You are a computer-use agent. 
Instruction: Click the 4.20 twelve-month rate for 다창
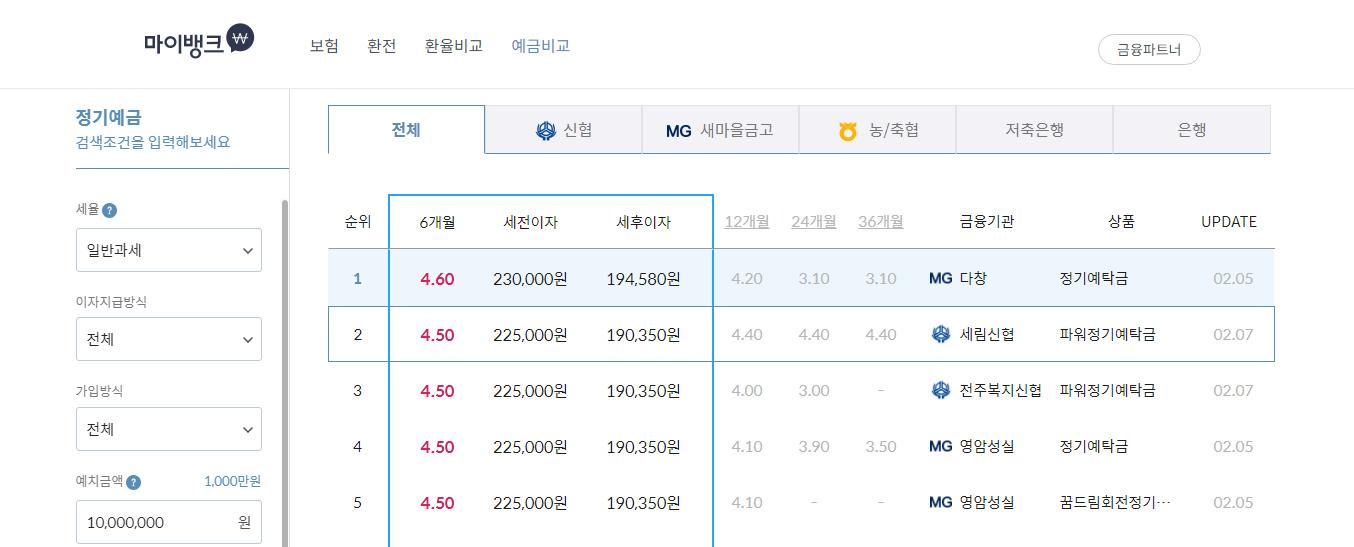pos(747,278)
